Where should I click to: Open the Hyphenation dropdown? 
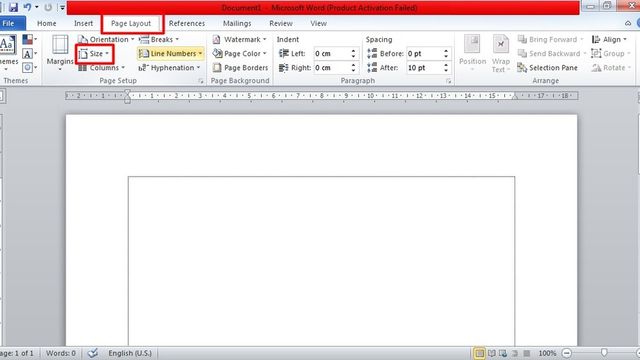[x=170, y=68]
